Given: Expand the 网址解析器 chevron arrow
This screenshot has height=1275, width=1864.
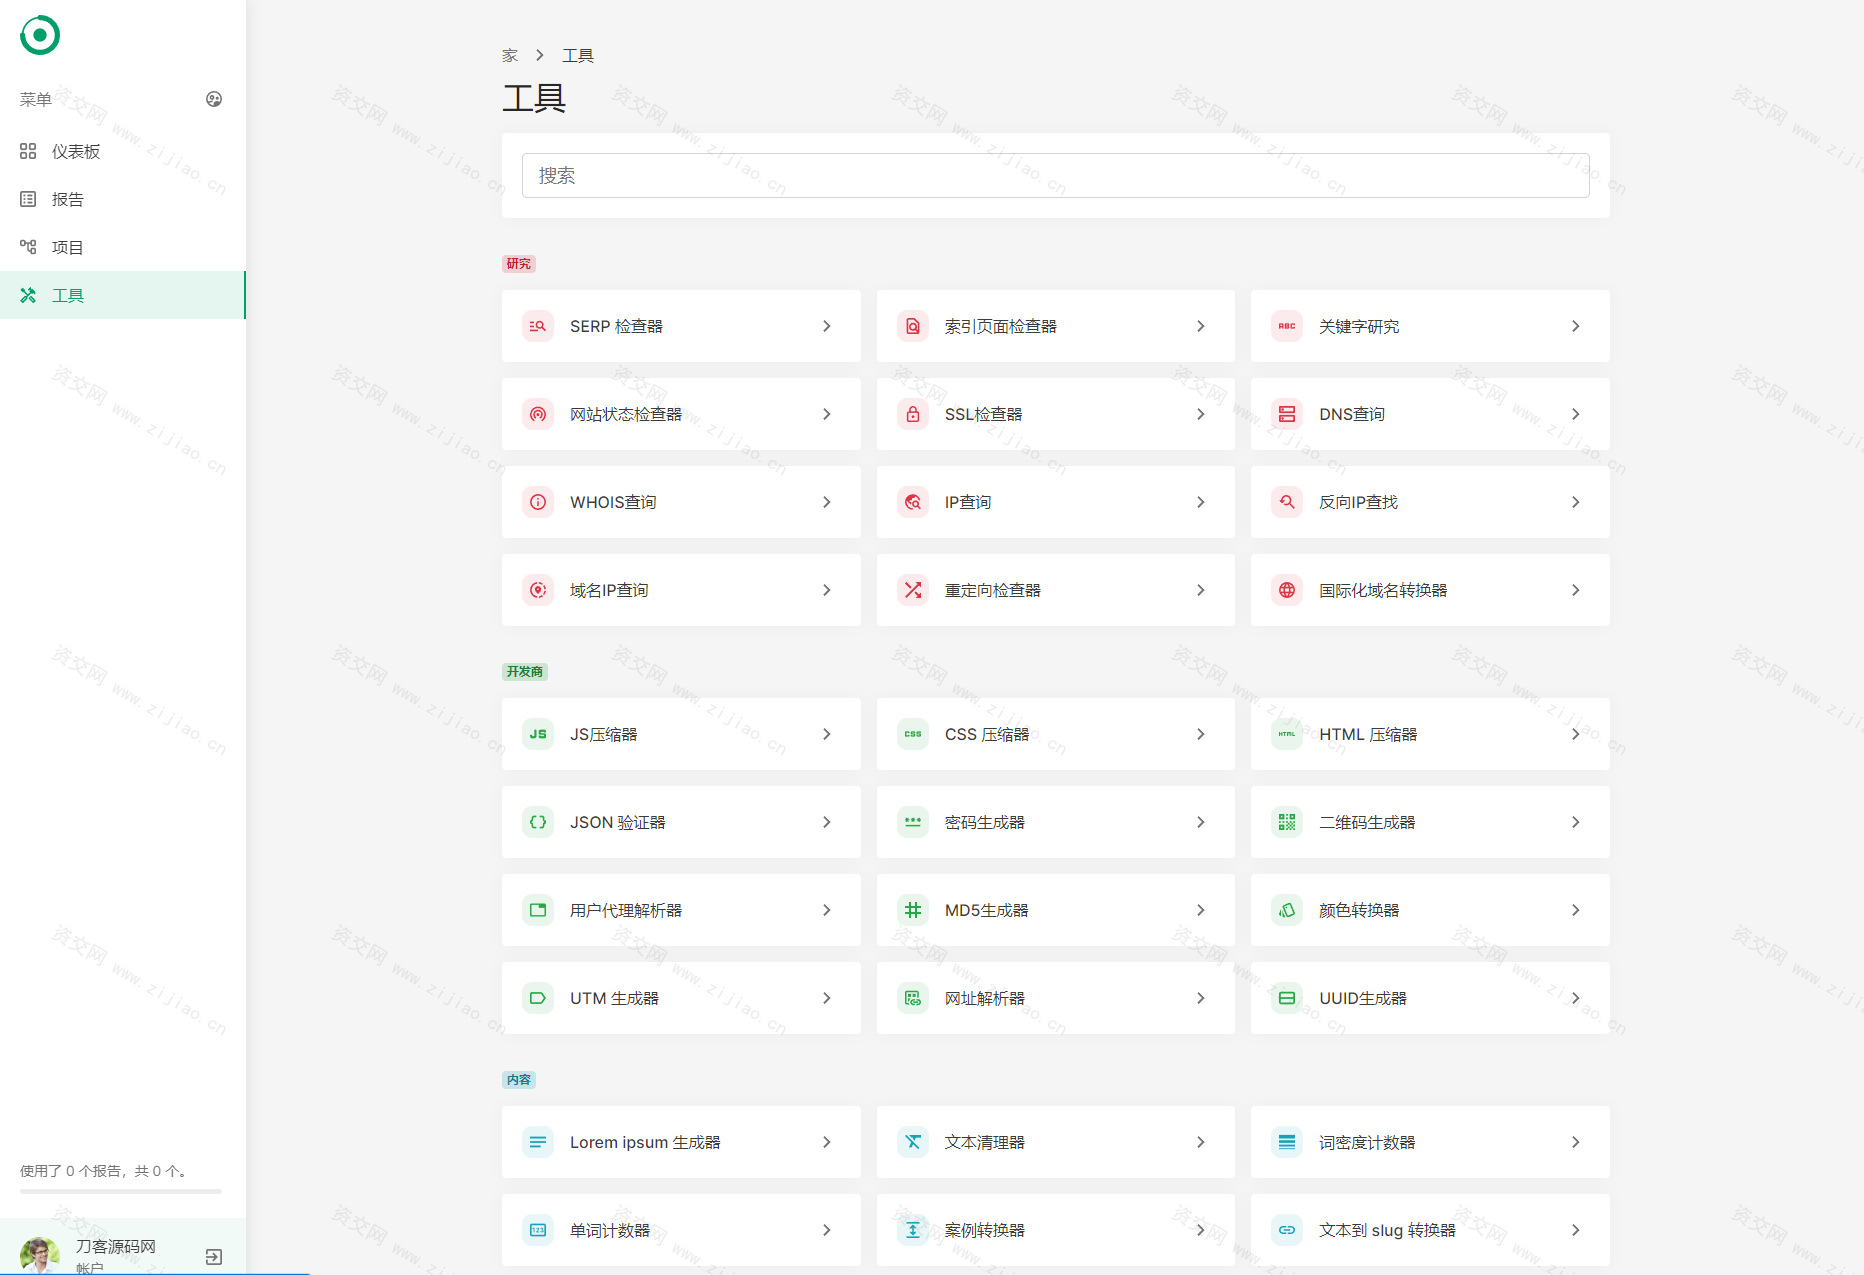Looking at the screenshot, I should coord(1200,998).
